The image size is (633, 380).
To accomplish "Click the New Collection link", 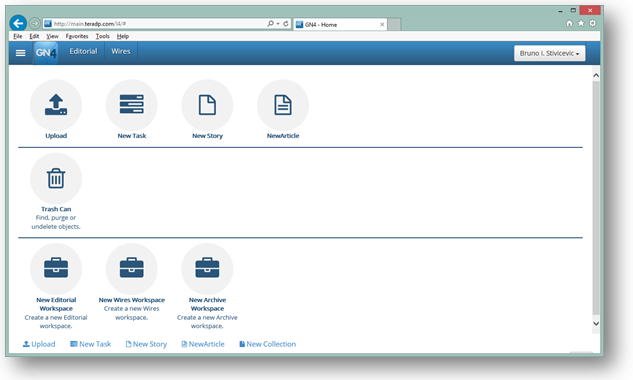I will (268, 344).
